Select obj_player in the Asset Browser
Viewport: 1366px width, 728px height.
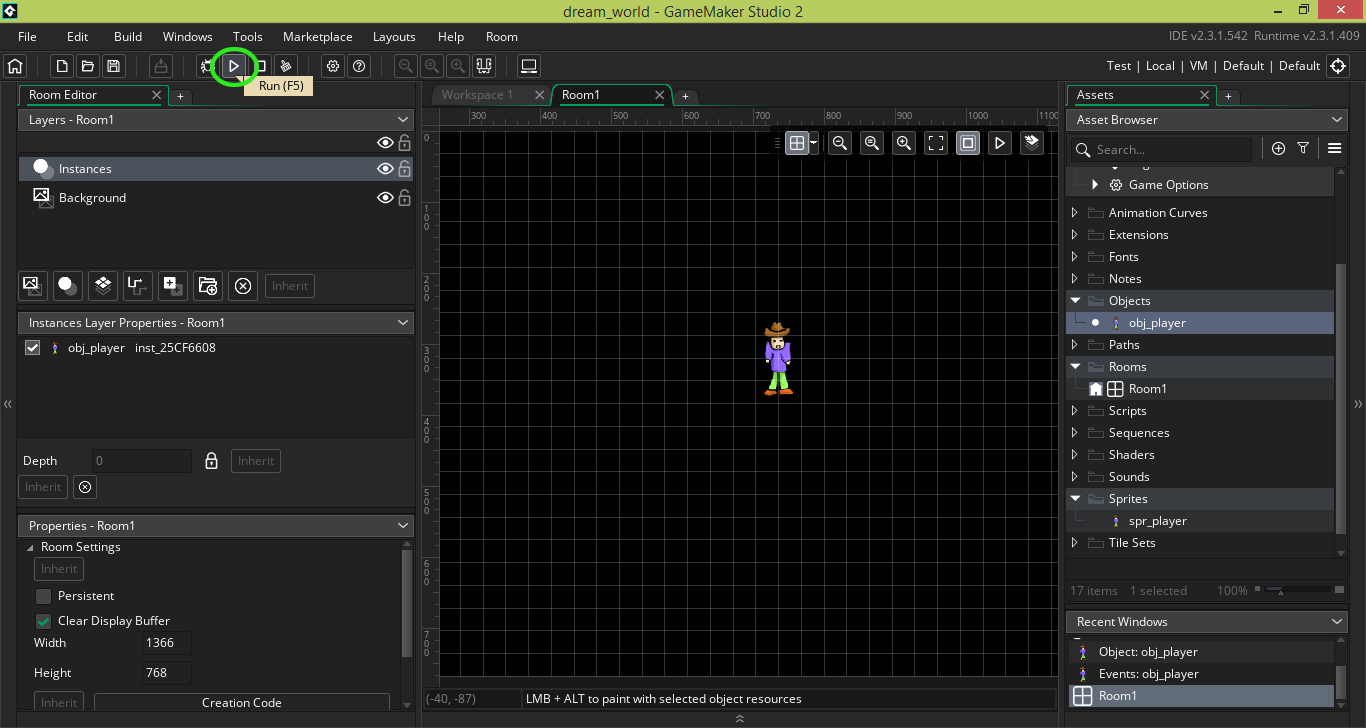(x=1157, y=323)
